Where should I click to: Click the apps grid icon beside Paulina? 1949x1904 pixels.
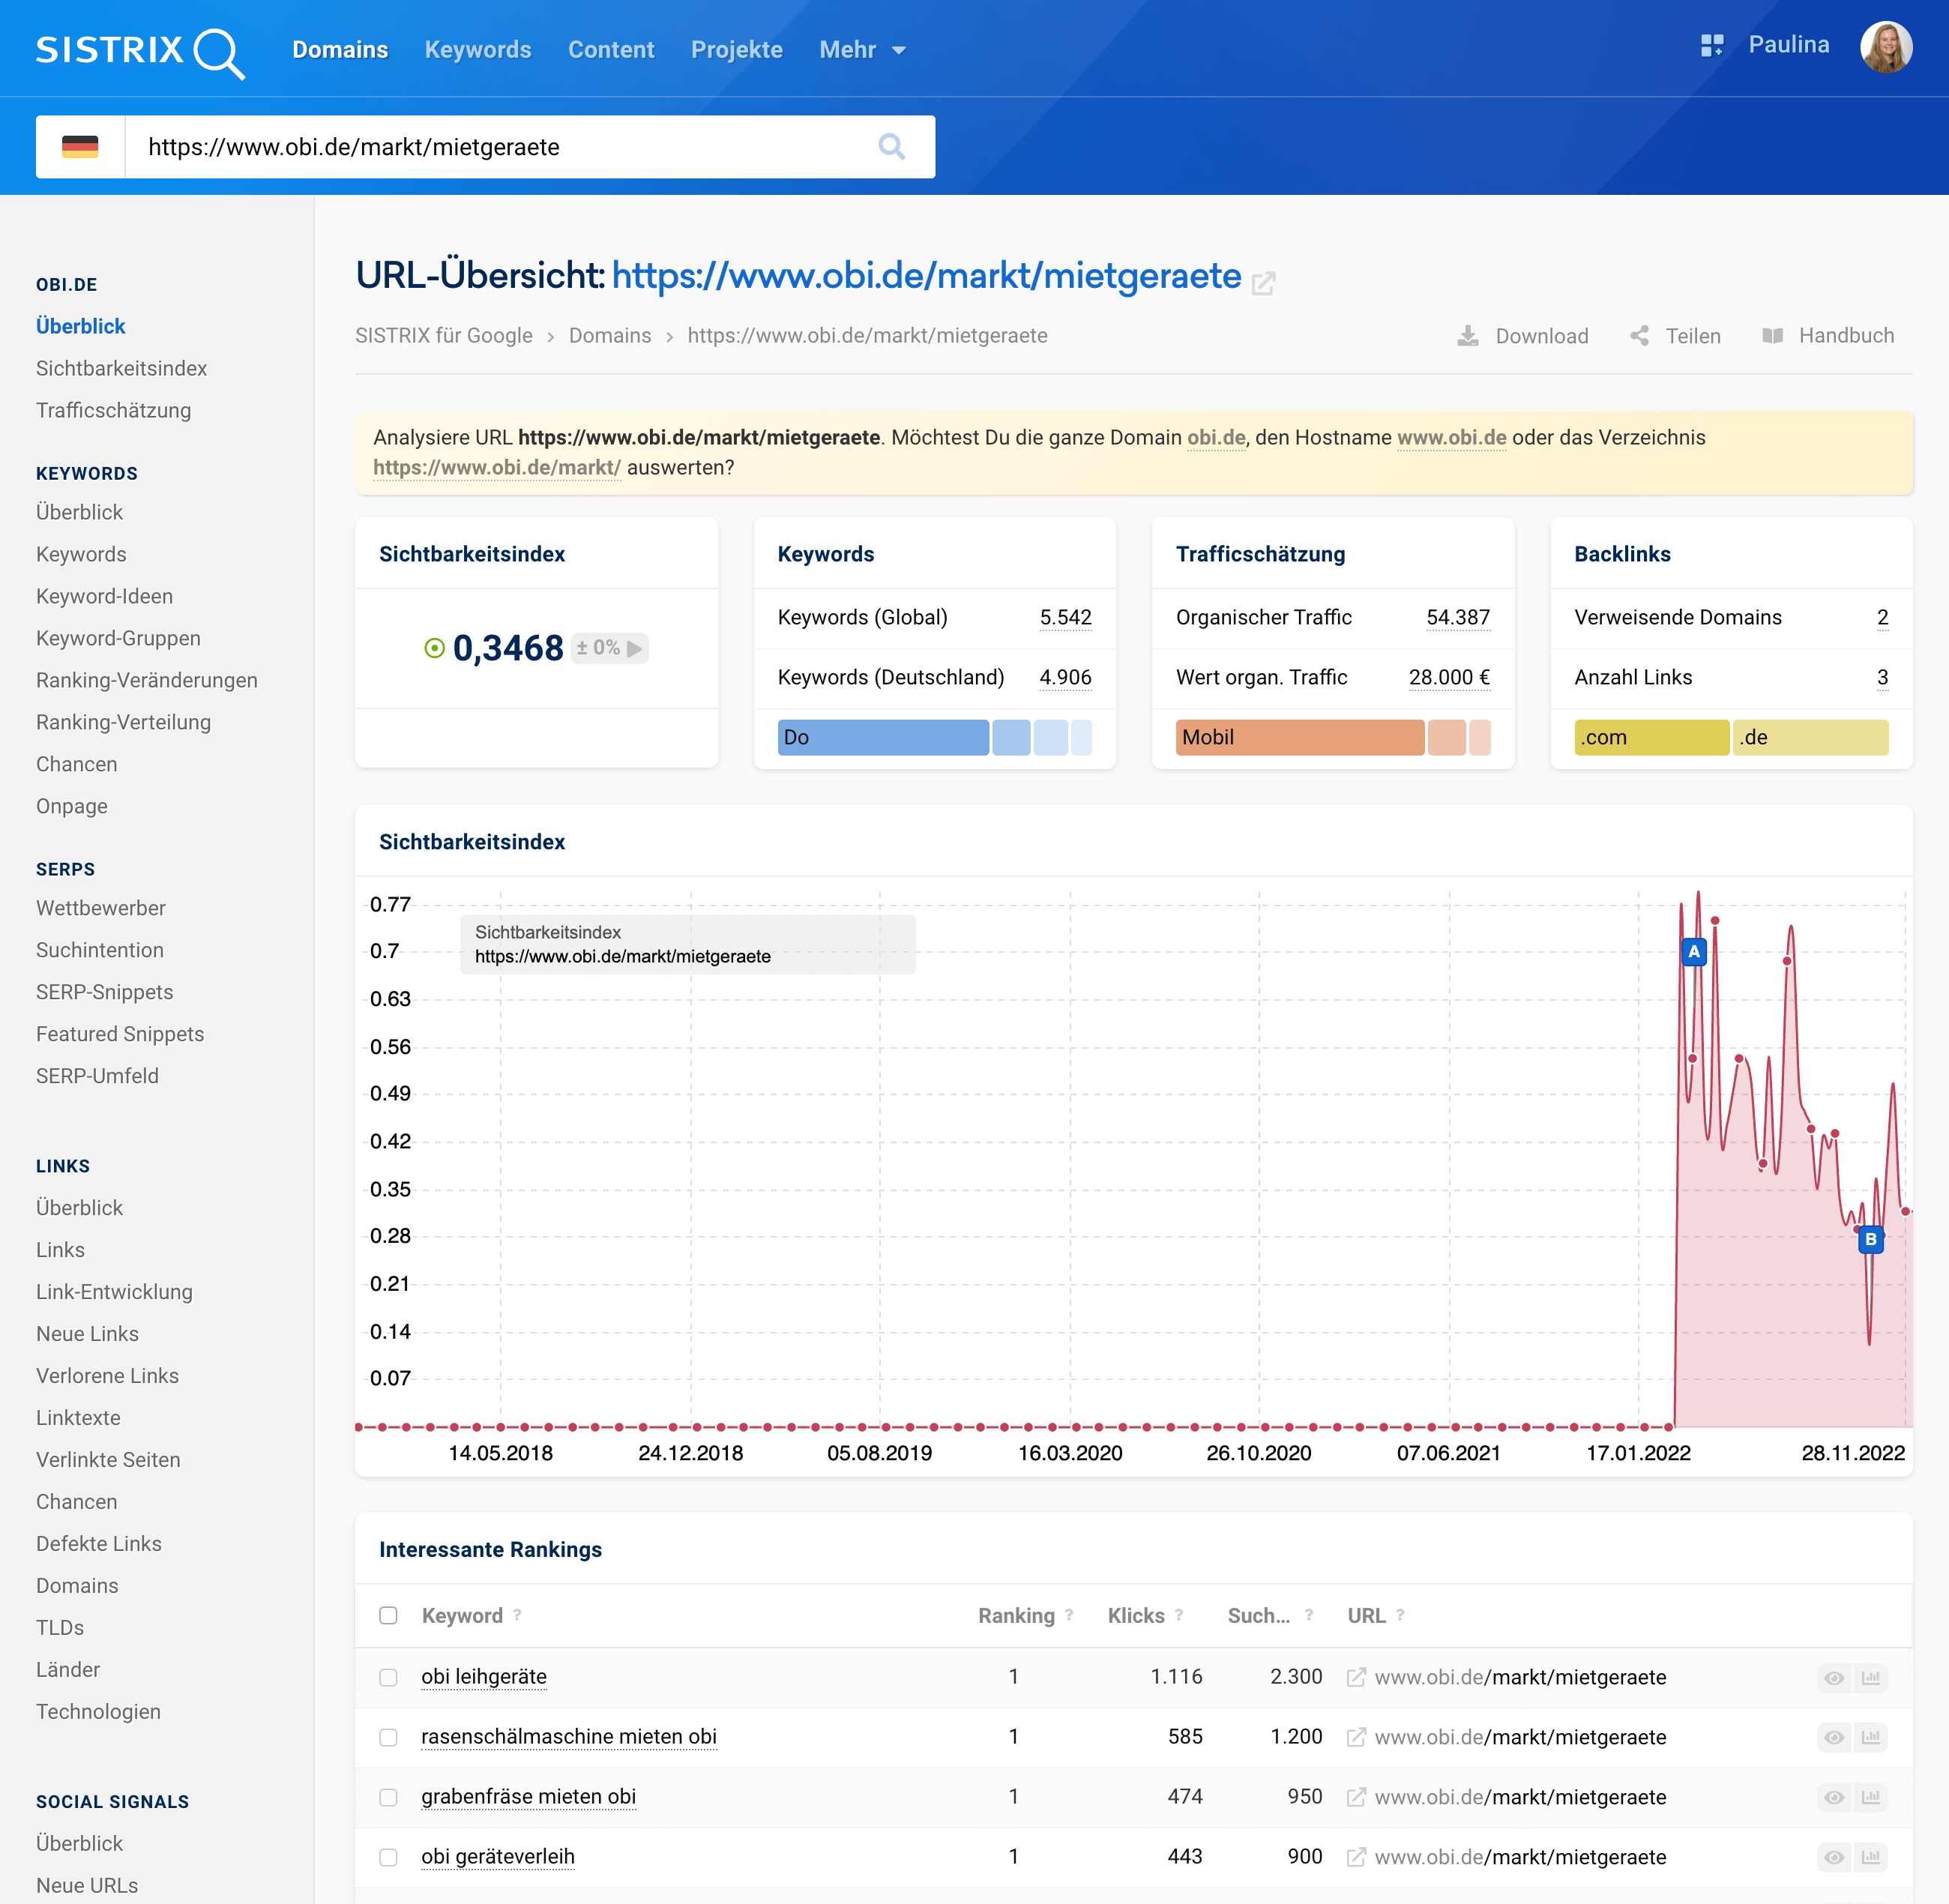point(1711,45)
